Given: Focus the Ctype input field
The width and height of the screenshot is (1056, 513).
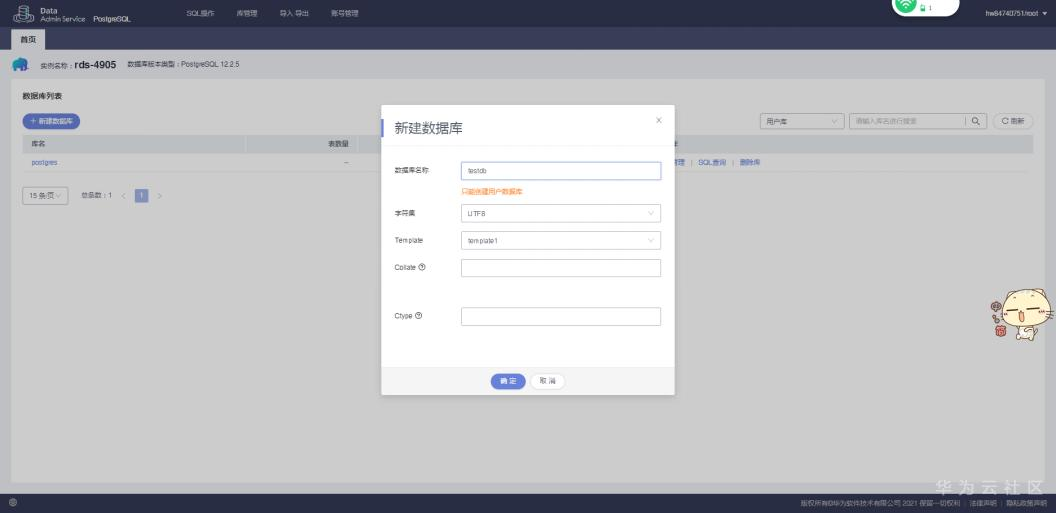Looking at the screenshot, I should click(x=560, y=316).
